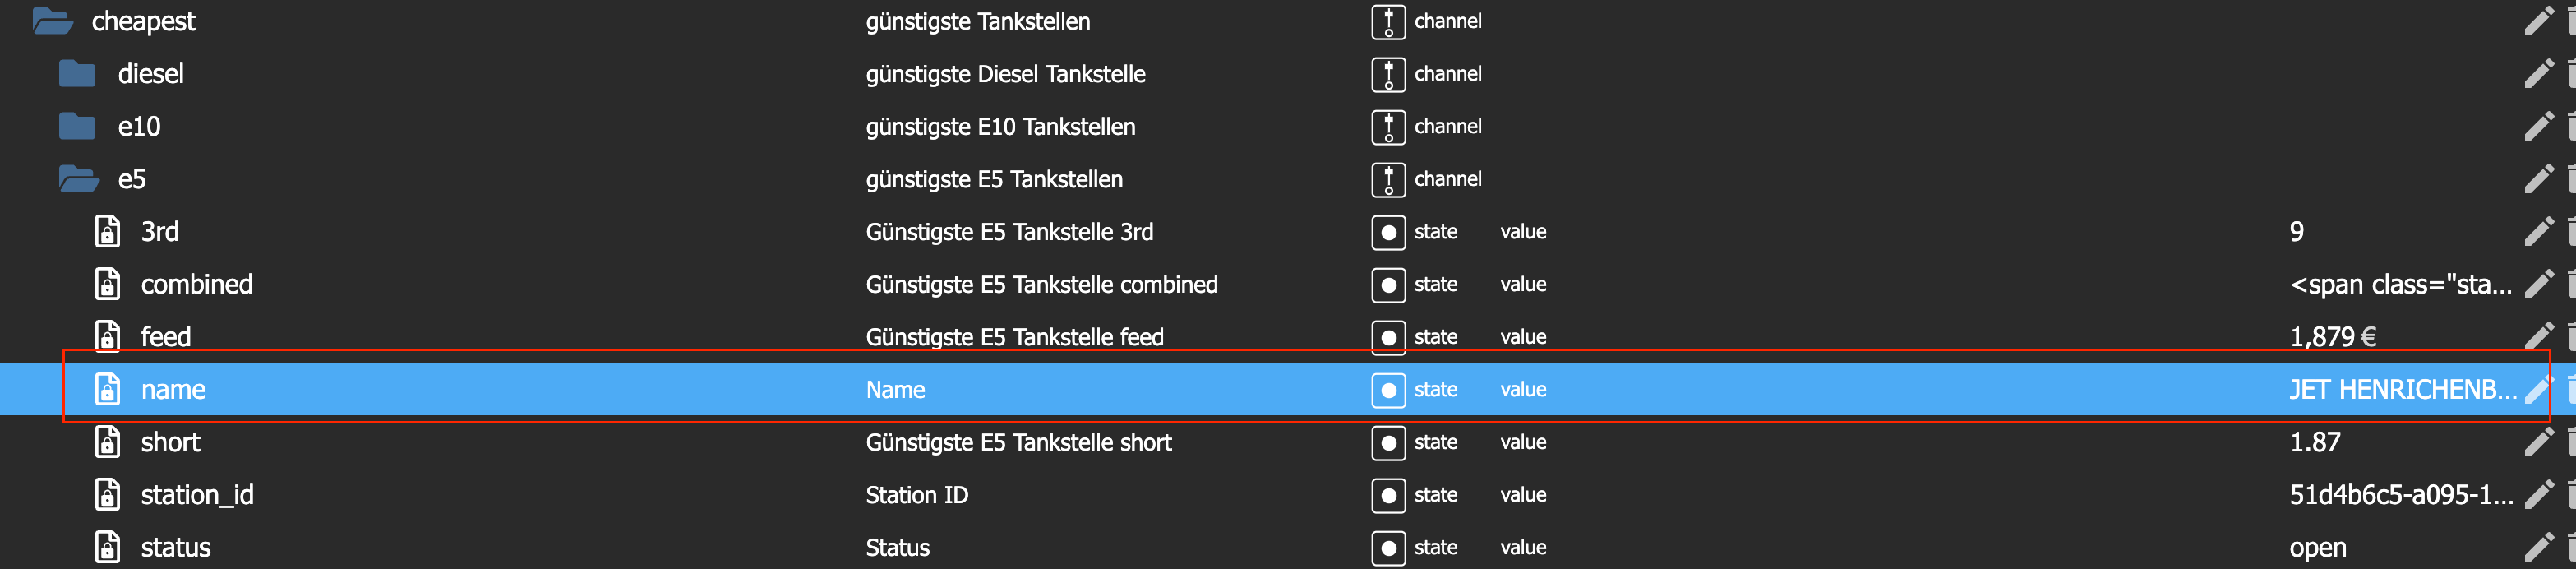
Task: Click the open value in status row
Action: click(x=2317, y=548)
